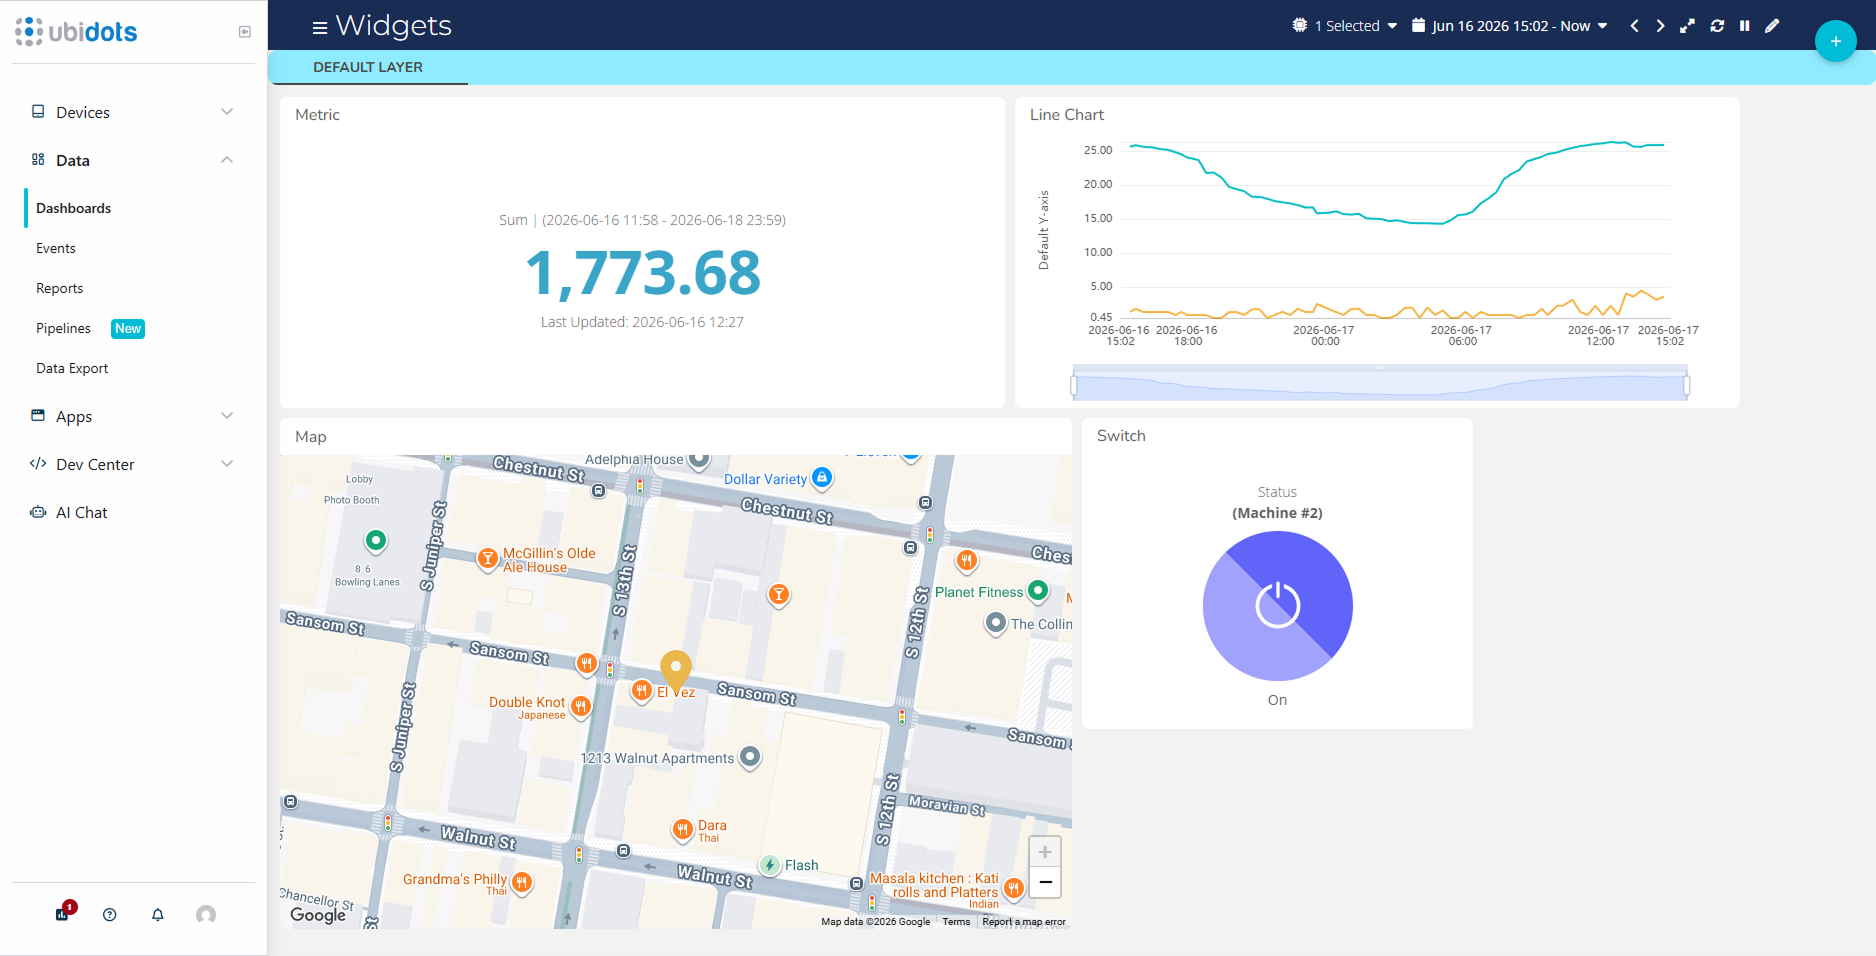Refresh the dashboard data

(1717, 26)
